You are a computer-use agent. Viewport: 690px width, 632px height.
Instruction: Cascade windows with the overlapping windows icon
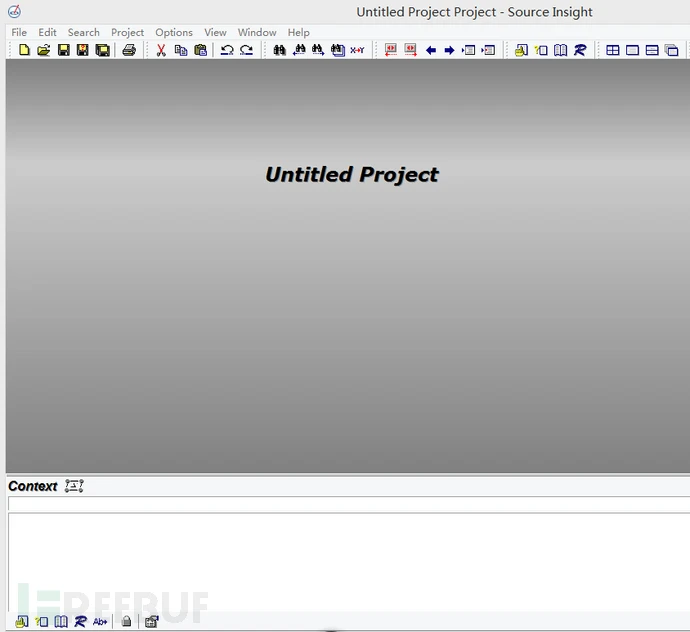[x=672, y=50]
